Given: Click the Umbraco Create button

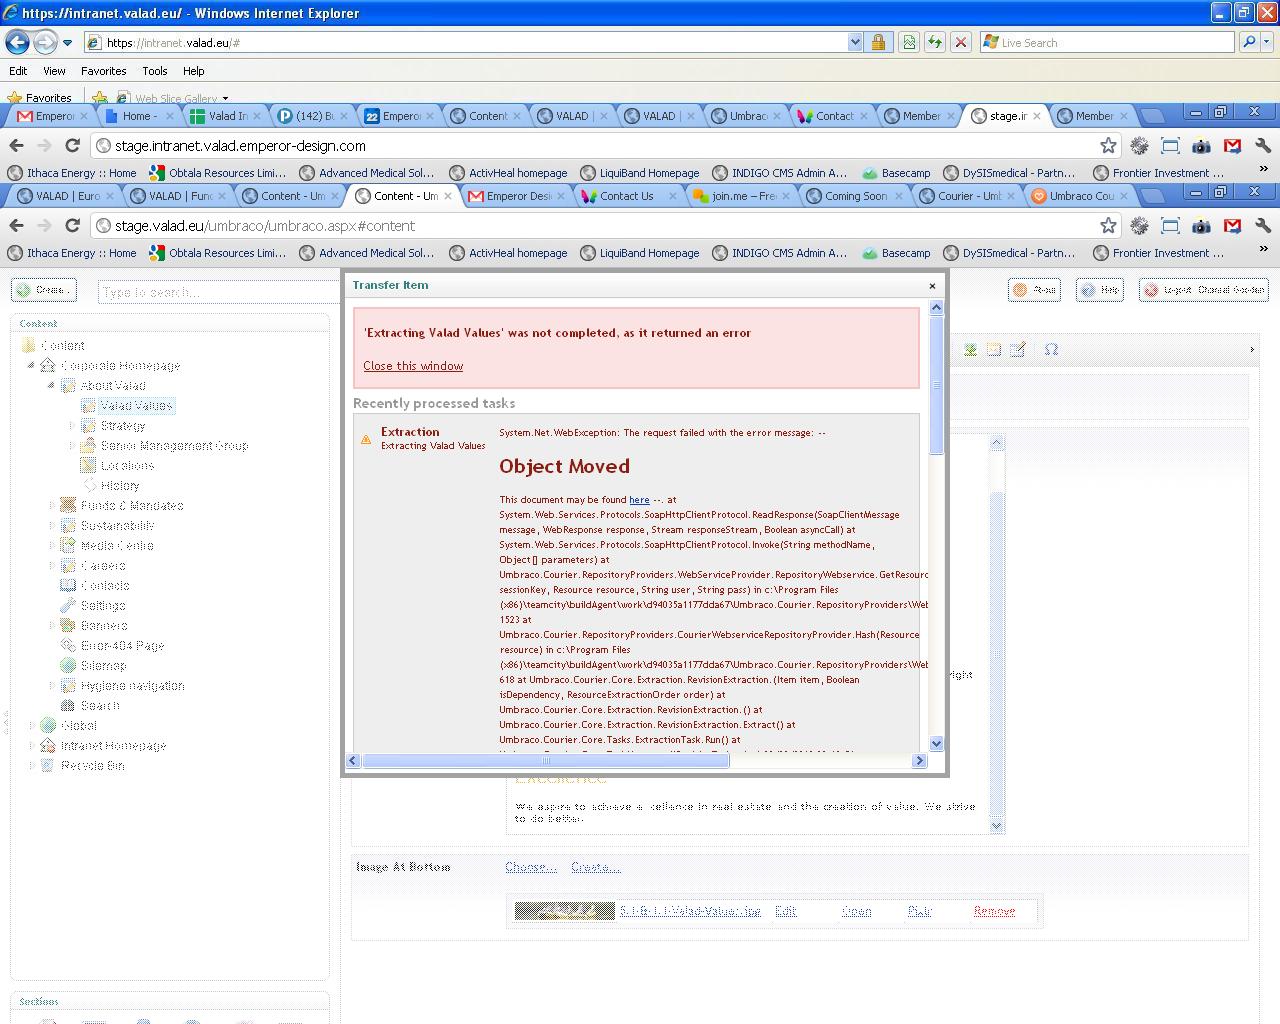Looking at the screenshot, I should pyautogui.click(x=44, y=290).
